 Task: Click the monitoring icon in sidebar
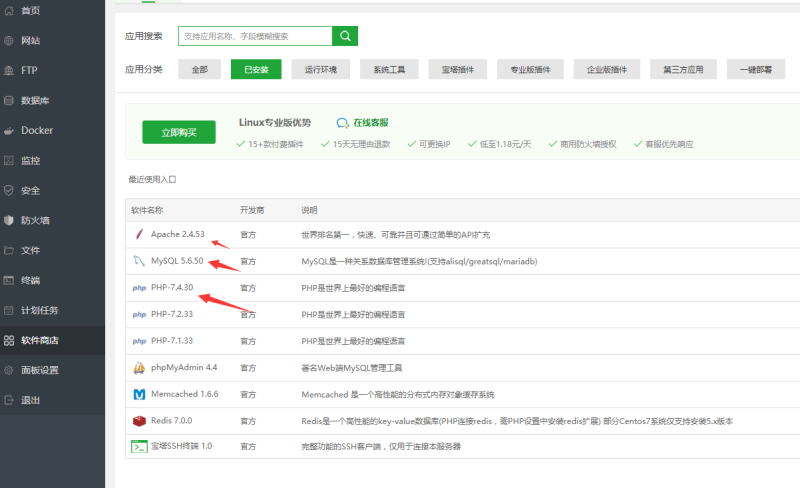coord(9,160)
